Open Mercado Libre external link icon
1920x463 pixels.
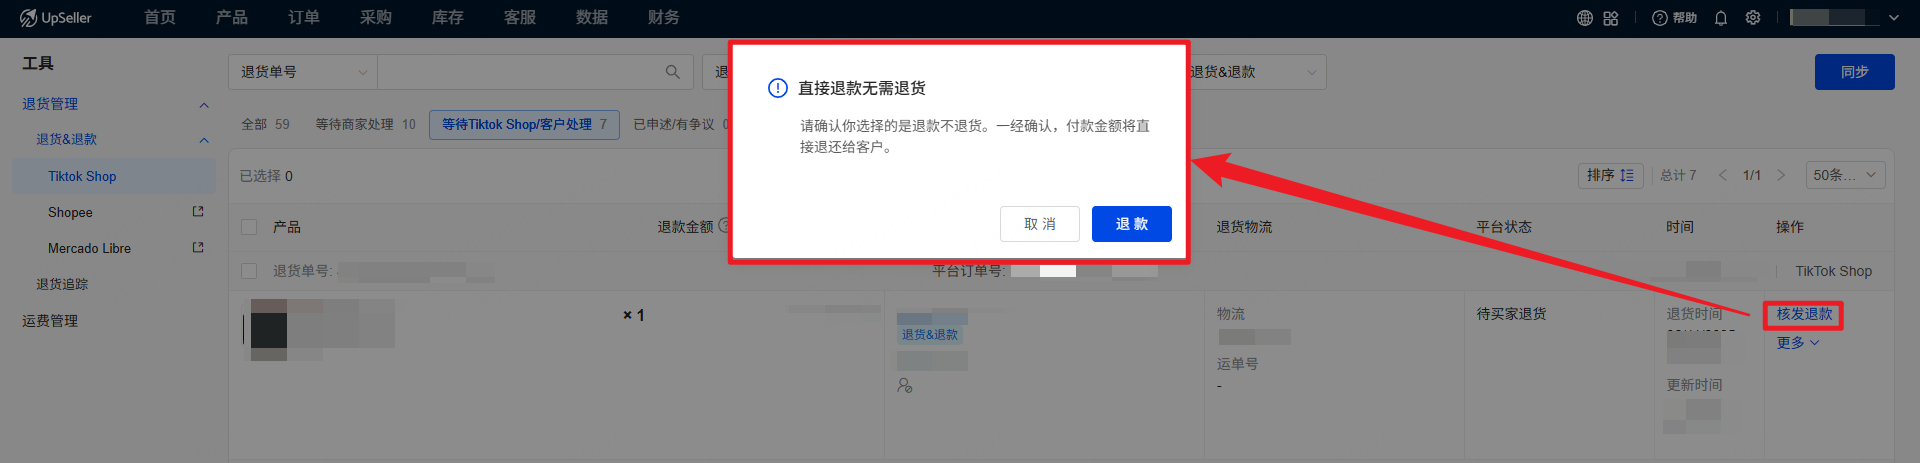(x=198, y=248)
